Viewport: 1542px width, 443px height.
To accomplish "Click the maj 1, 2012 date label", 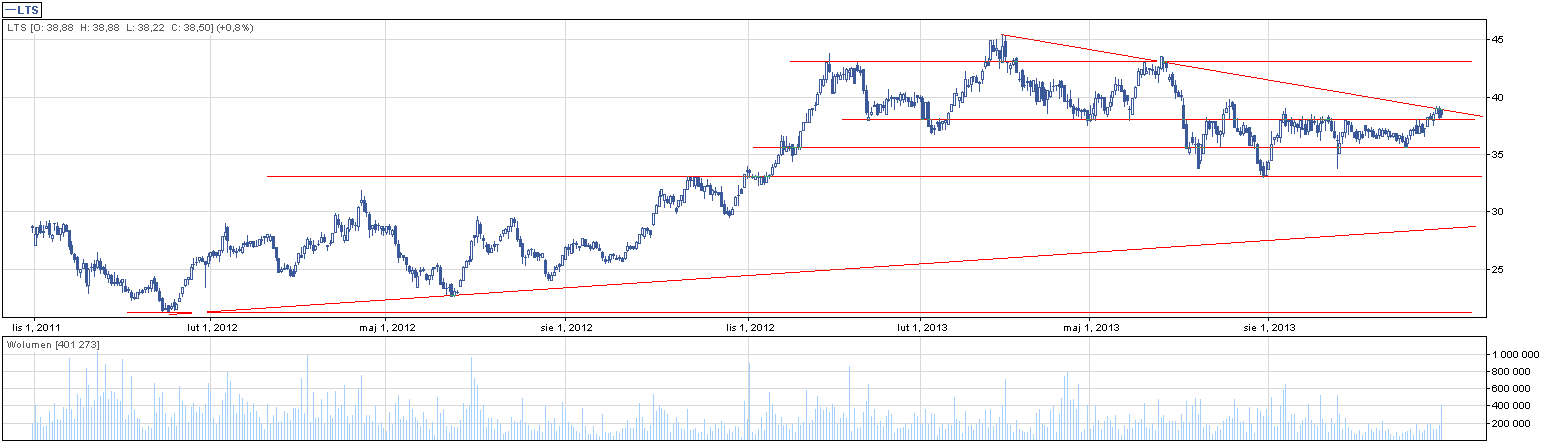I will tap(387, 327).
